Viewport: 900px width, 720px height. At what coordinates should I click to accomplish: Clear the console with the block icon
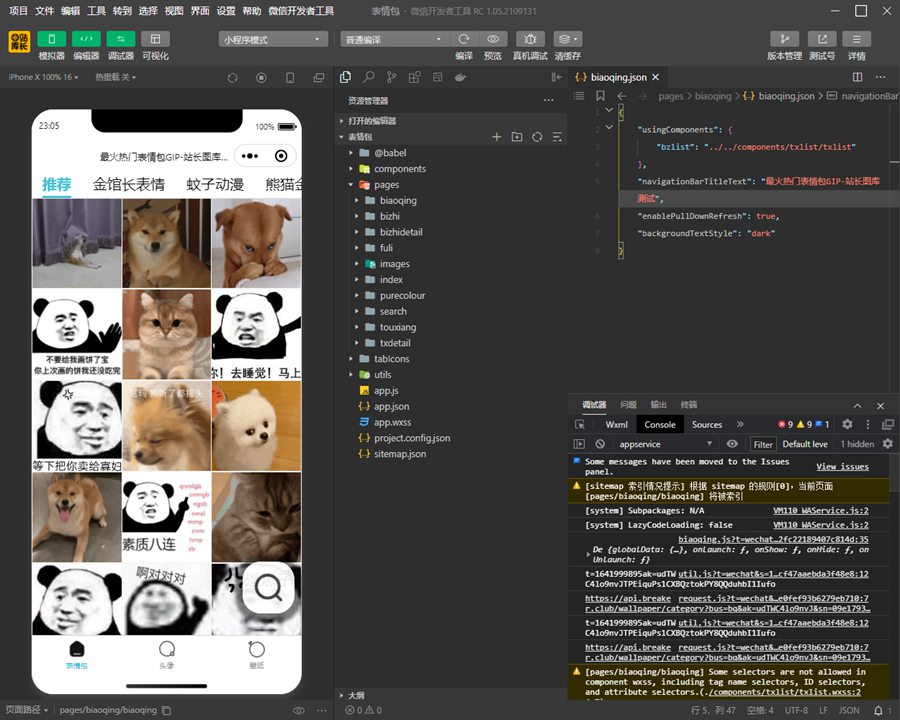click(x=600, y=444)
